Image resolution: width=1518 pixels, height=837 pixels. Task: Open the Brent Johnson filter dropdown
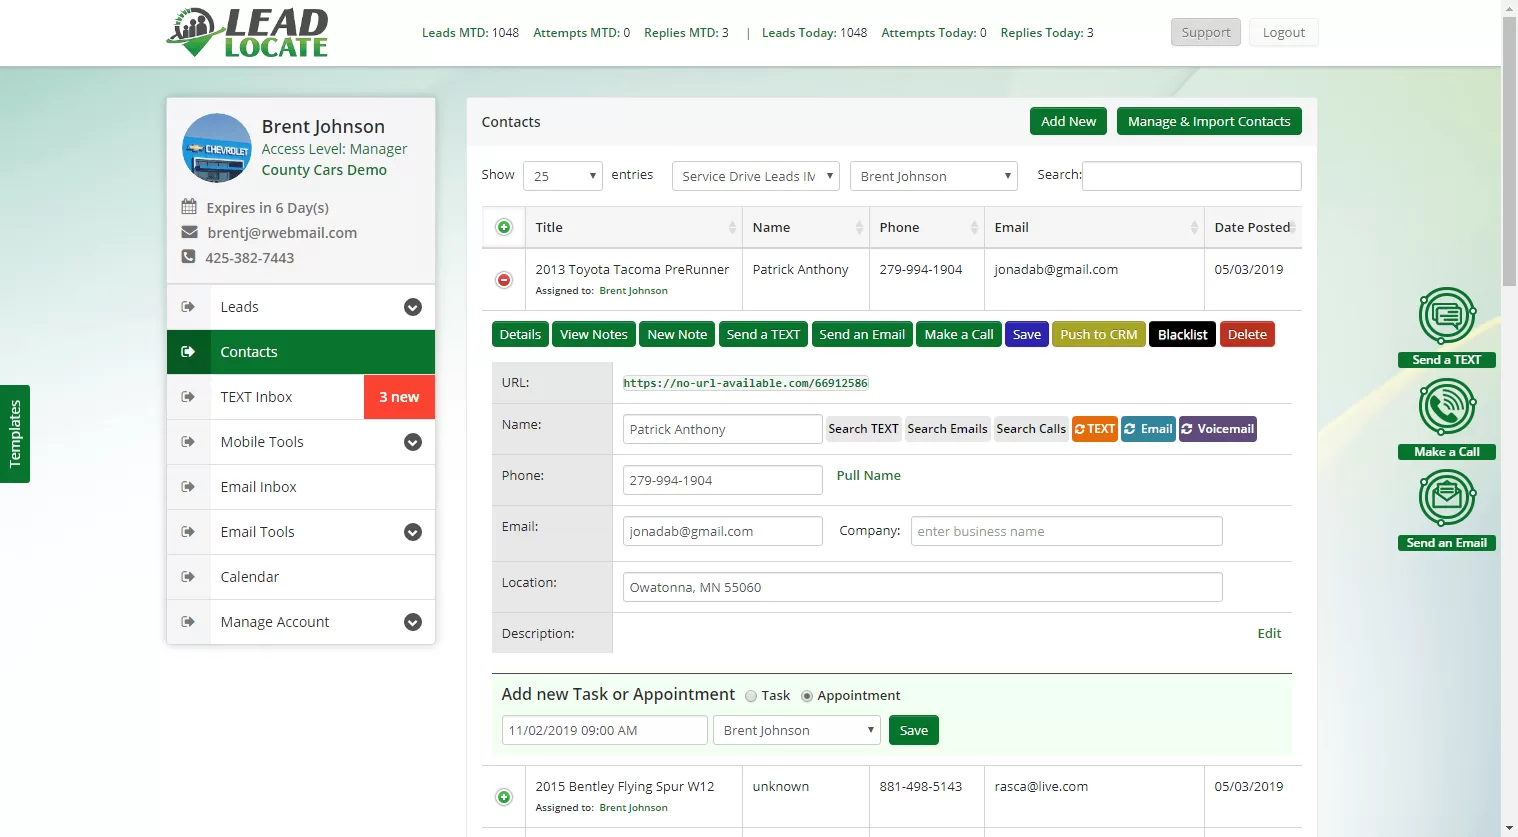[x=934, y=176]
